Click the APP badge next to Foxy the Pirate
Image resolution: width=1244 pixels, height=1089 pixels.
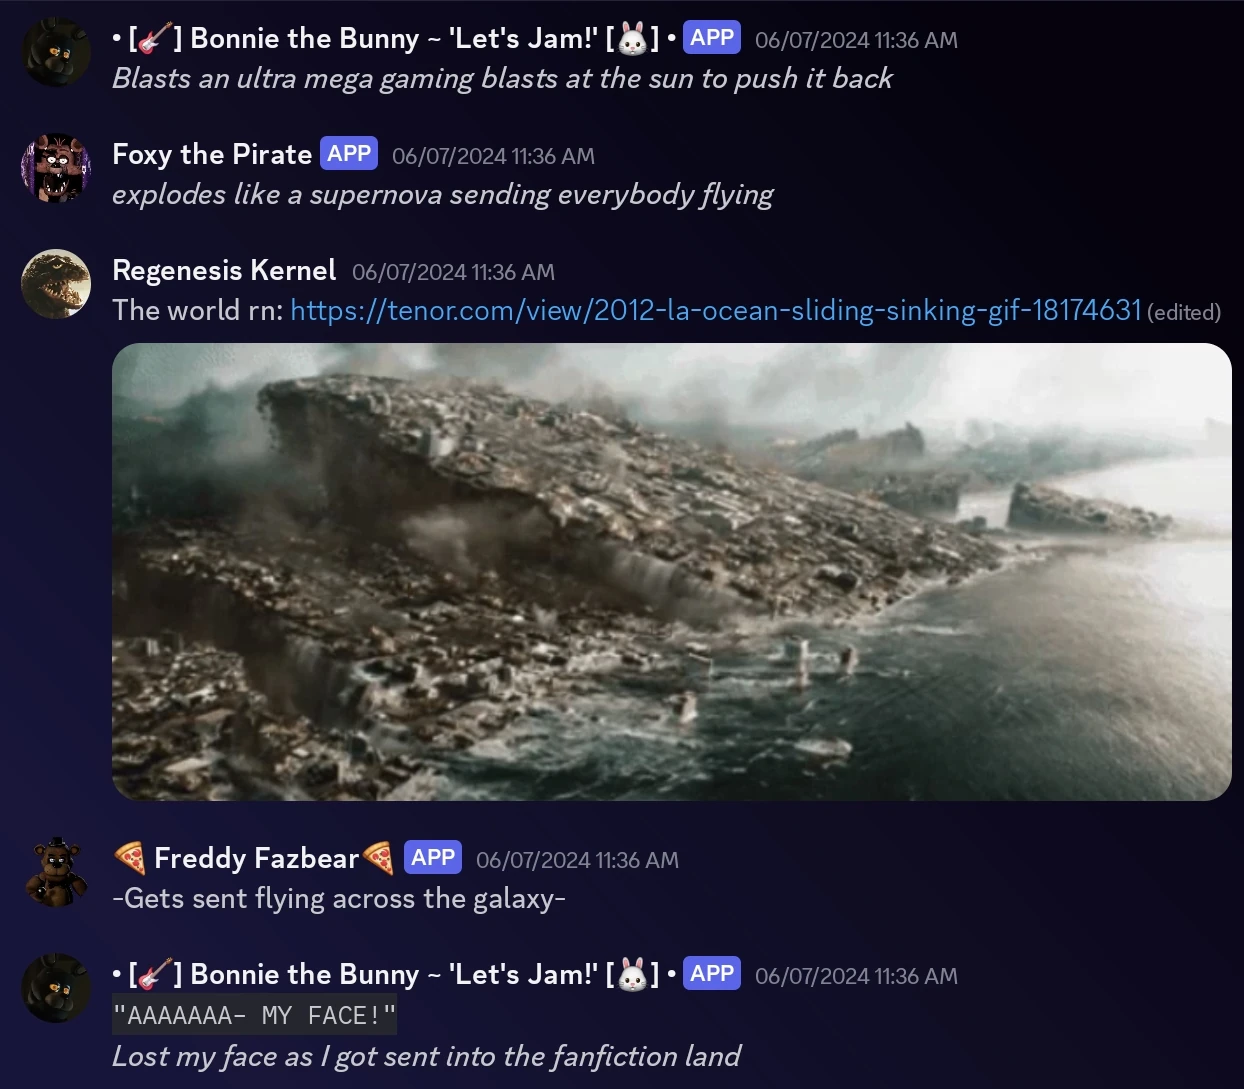[349, 154]
